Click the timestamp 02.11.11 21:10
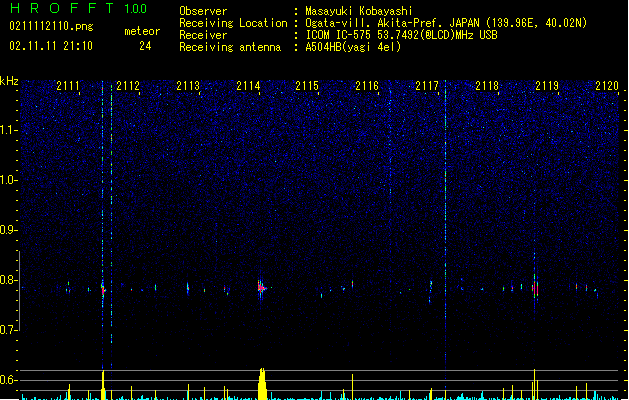This screenshot has height=400, width=629. (x=51, y=46)
